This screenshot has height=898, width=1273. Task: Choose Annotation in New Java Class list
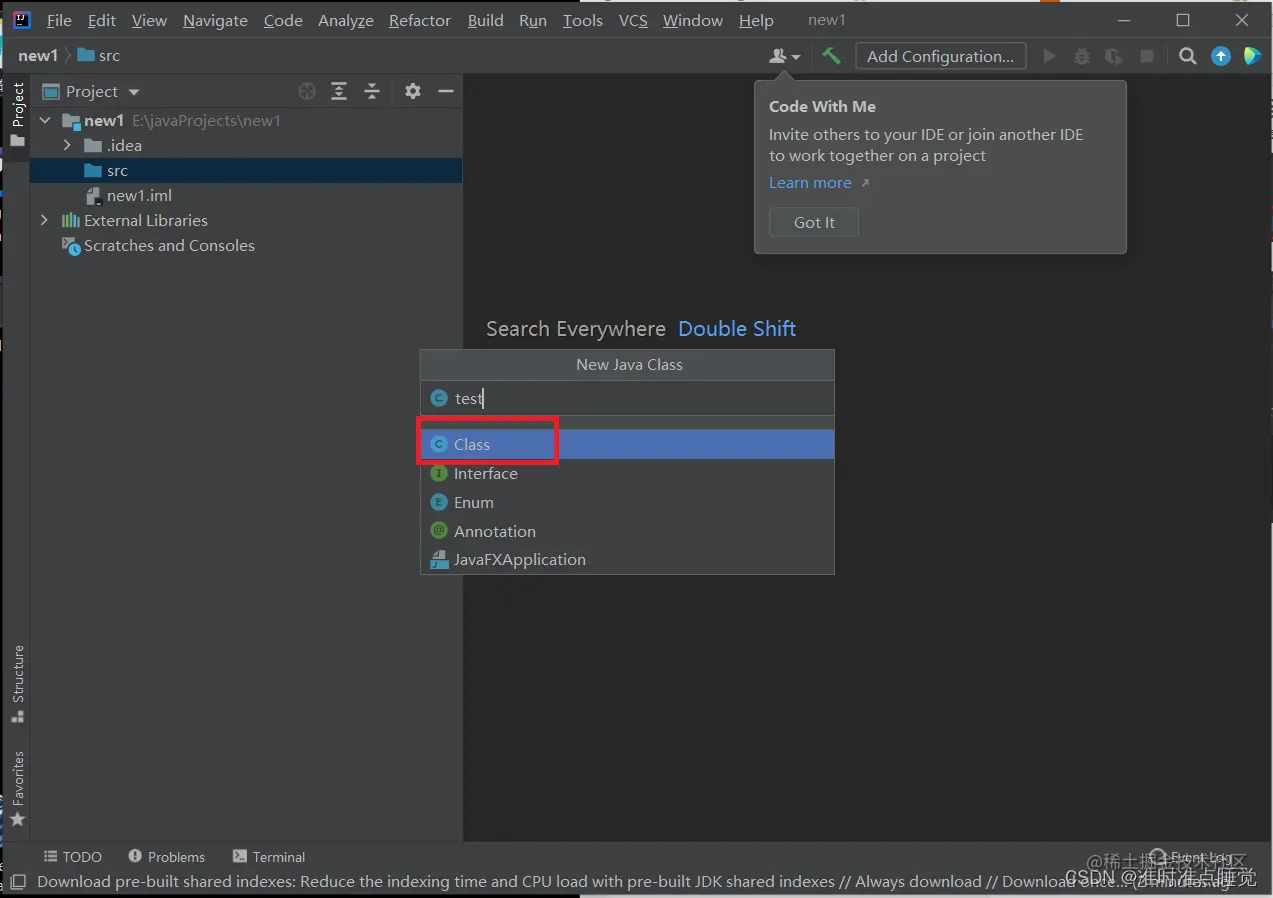point(627,531)
